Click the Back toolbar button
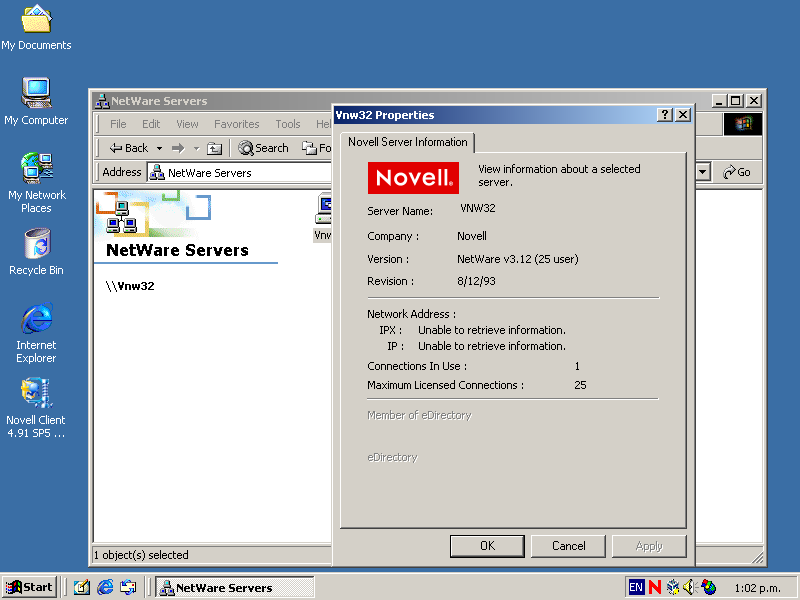Image resolution: width=800 pixels, height=600 pixels. point(128,148)
